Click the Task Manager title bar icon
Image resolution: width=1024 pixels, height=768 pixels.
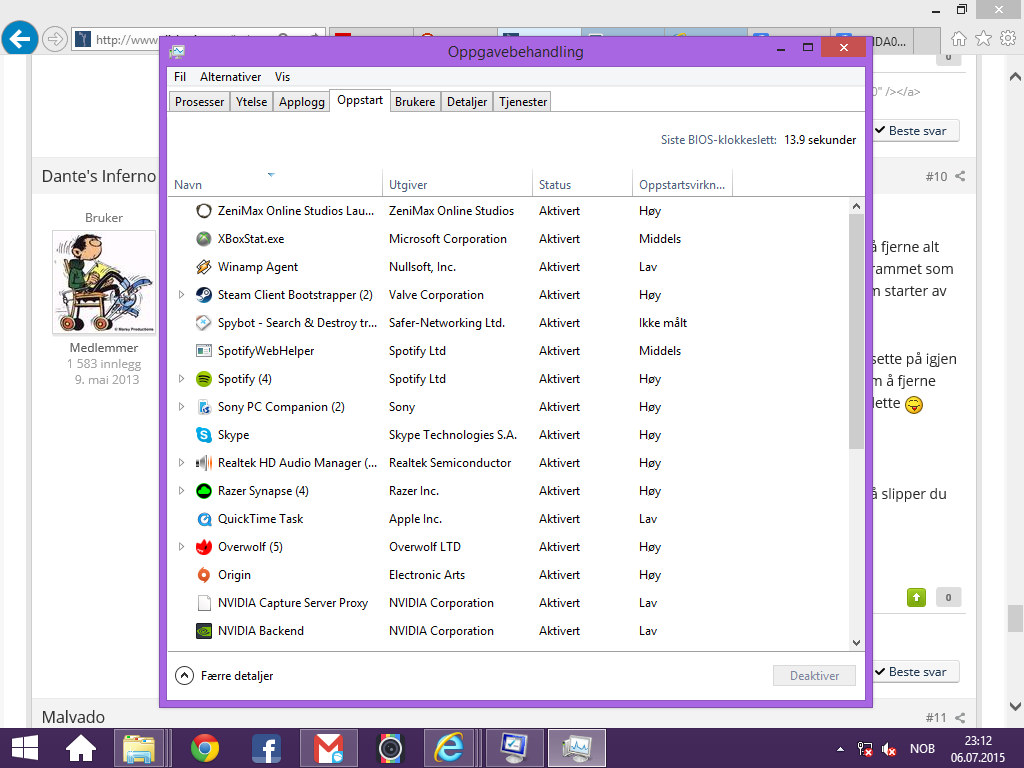pos(177,52)
